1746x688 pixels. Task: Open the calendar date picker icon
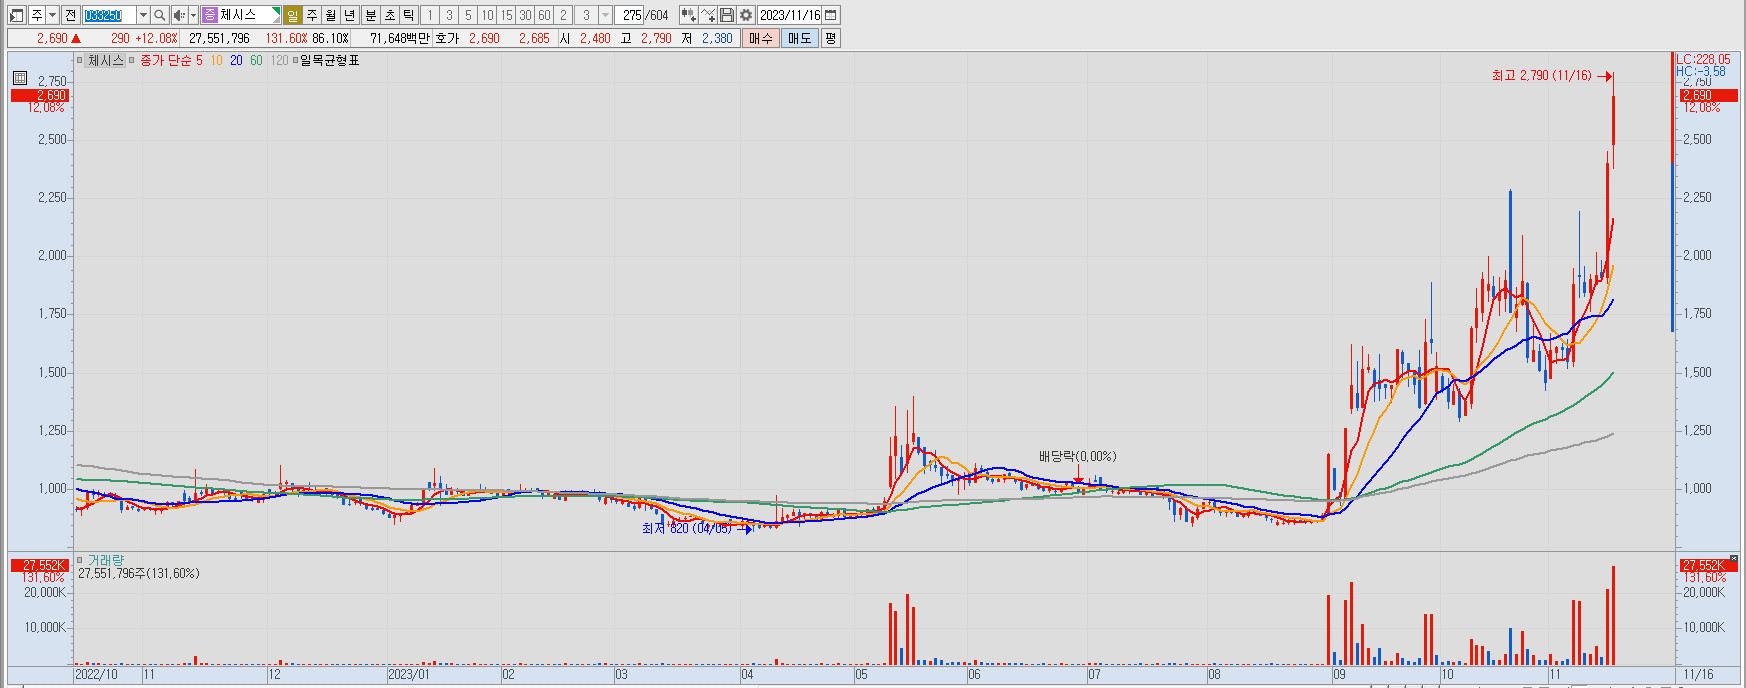coord(831,15)
